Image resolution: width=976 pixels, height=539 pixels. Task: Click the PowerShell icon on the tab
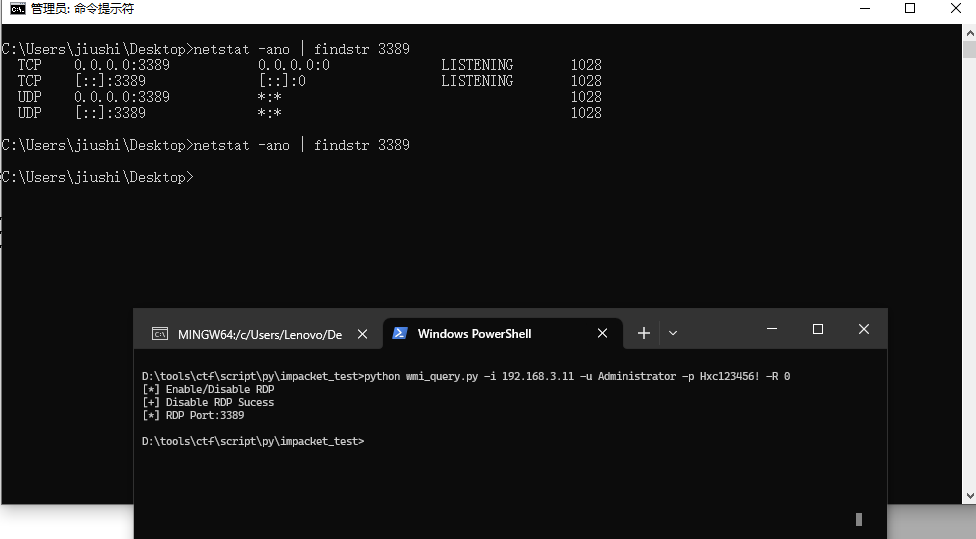[400, 334]
